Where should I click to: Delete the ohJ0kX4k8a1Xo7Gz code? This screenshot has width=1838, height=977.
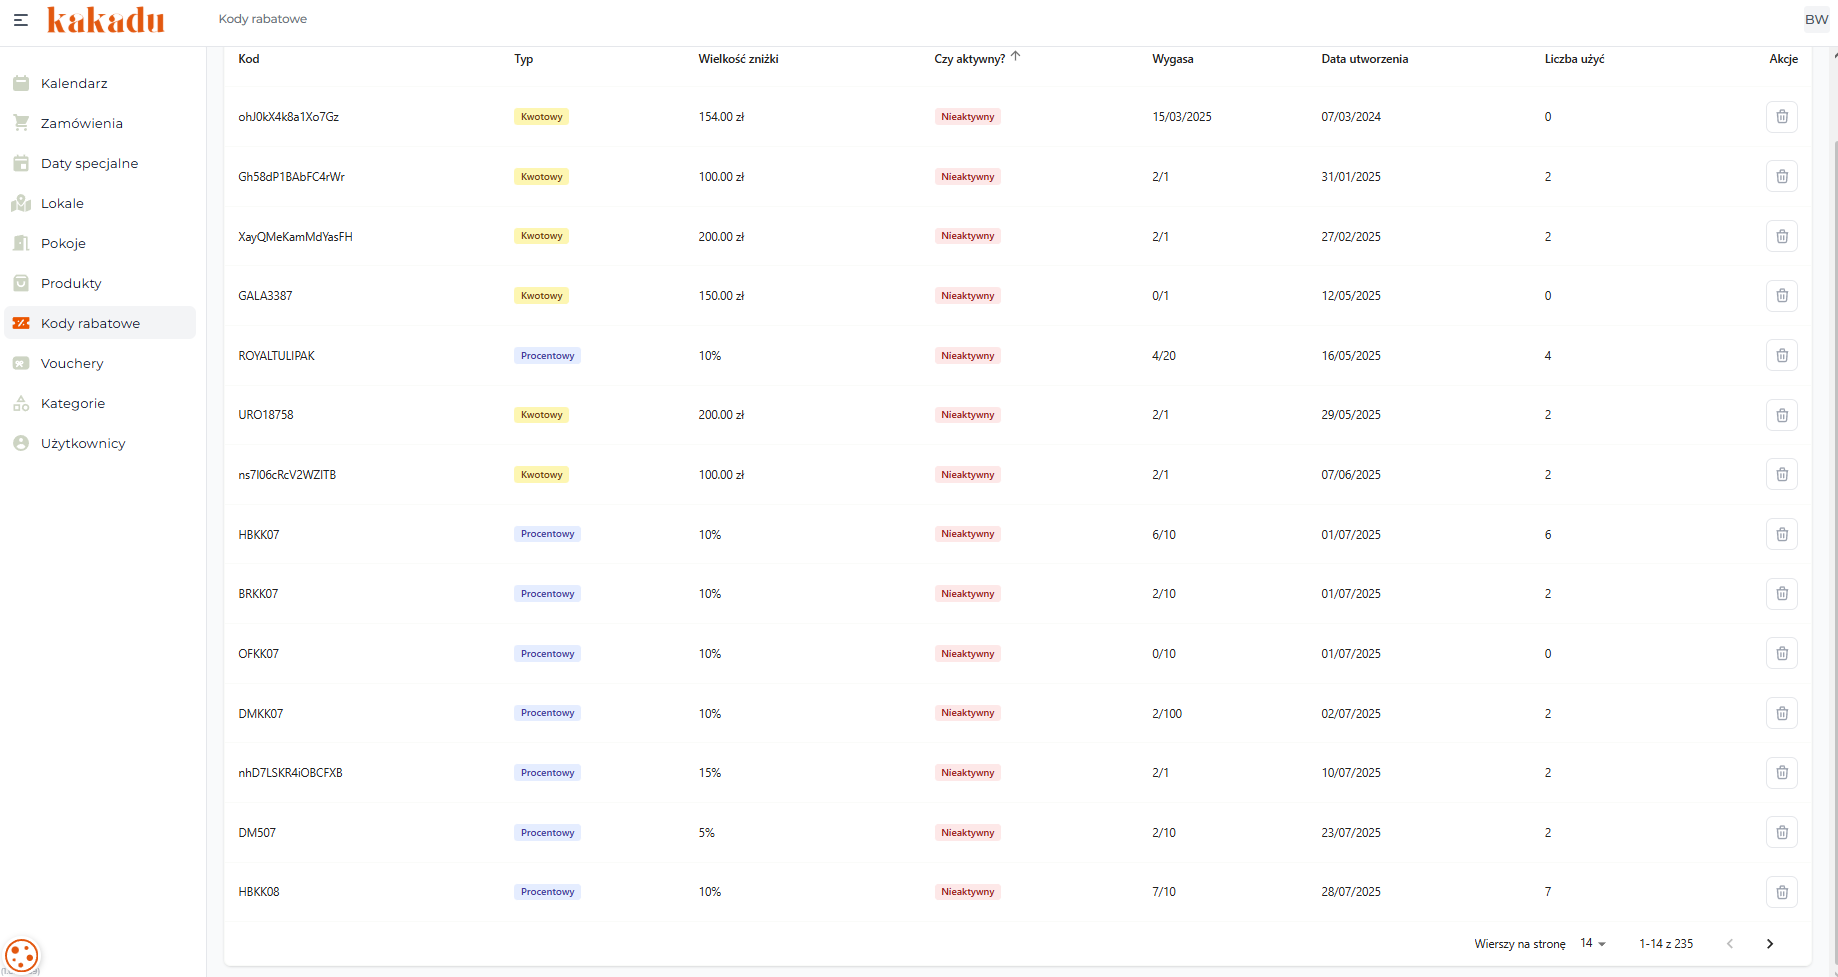tap(1781, 117)
